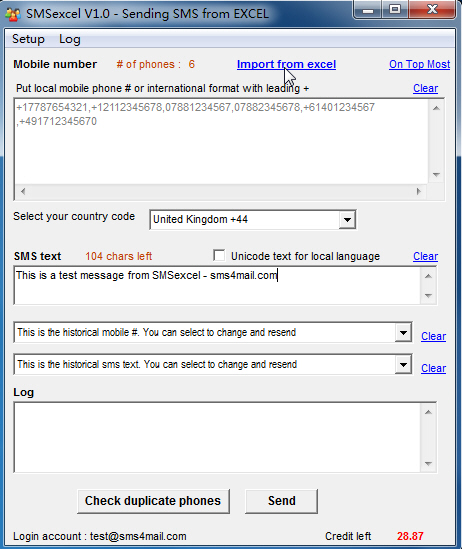The height and width of the screenshot is (549, 462).
Task: Enable Unicode text for local language checkbox
Action: [219, 255]
